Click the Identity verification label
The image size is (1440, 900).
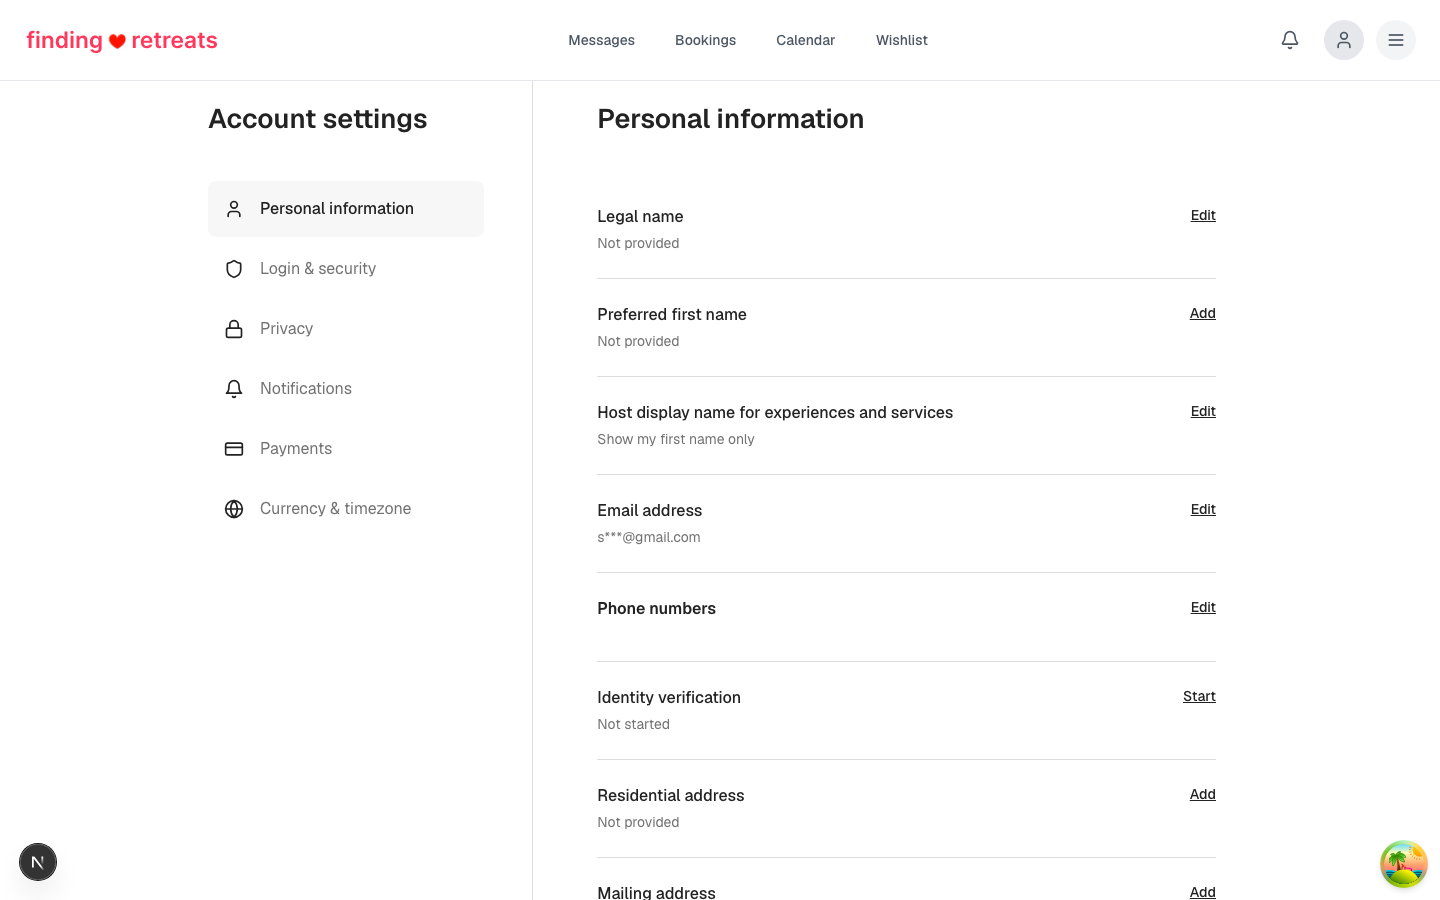(669, 697)
